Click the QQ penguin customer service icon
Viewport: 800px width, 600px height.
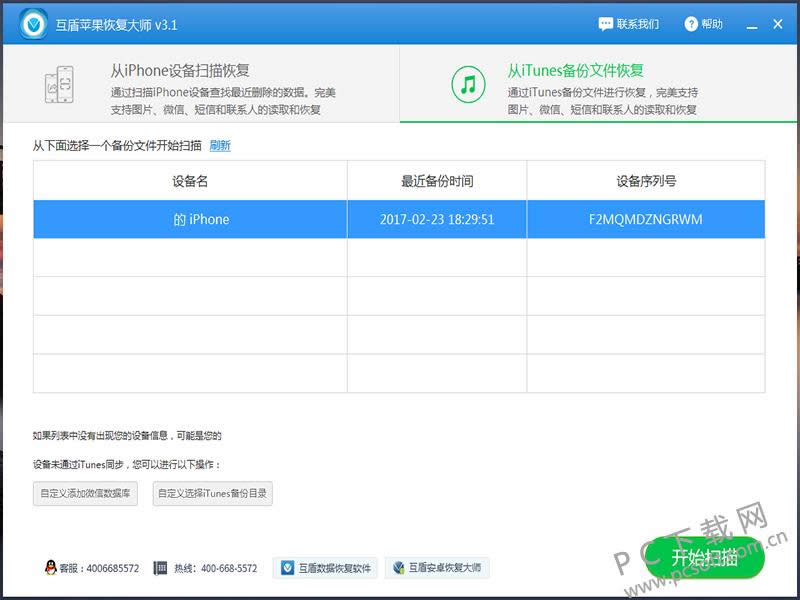51,567
